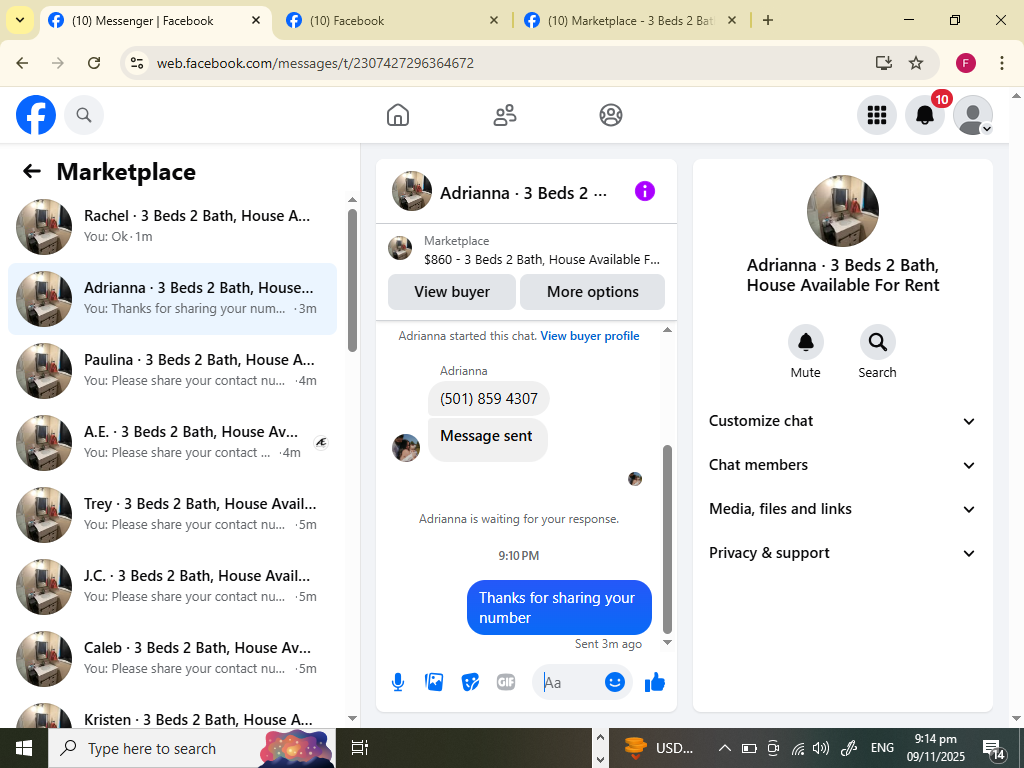Click the View buyer button

(452, 292)
